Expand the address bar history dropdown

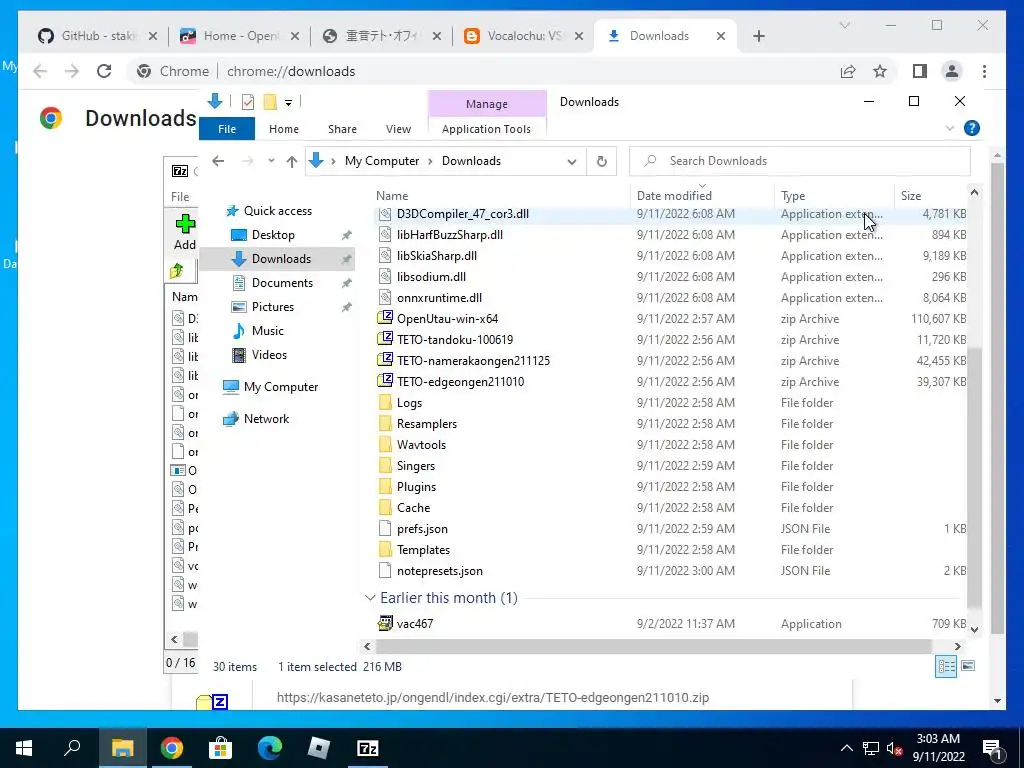pos(571,161)
